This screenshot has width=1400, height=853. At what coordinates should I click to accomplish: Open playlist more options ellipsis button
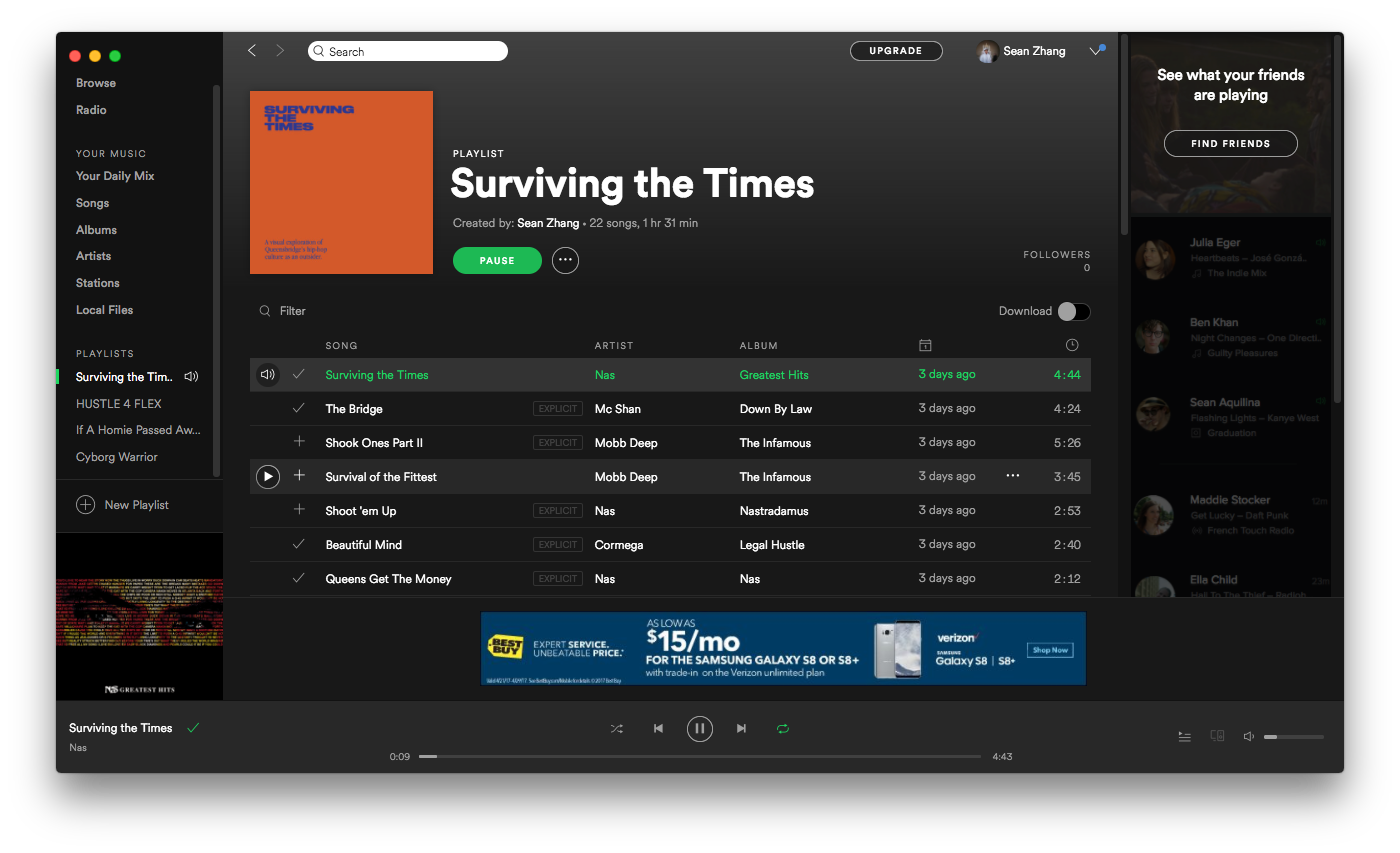tap(565, 261)
